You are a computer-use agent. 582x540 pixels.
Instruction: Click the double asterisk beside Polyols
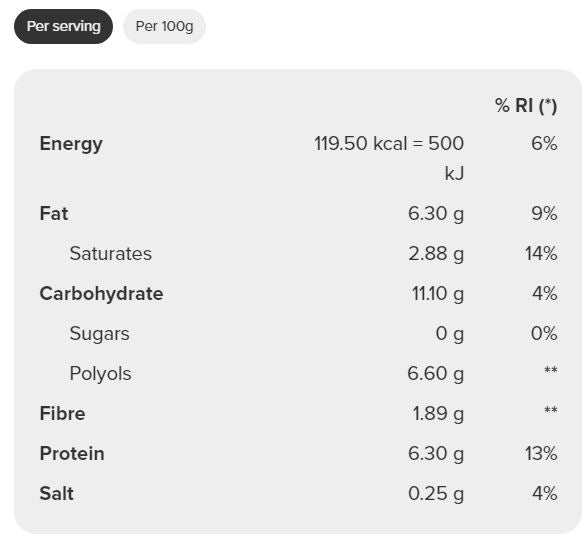[551, 370]
